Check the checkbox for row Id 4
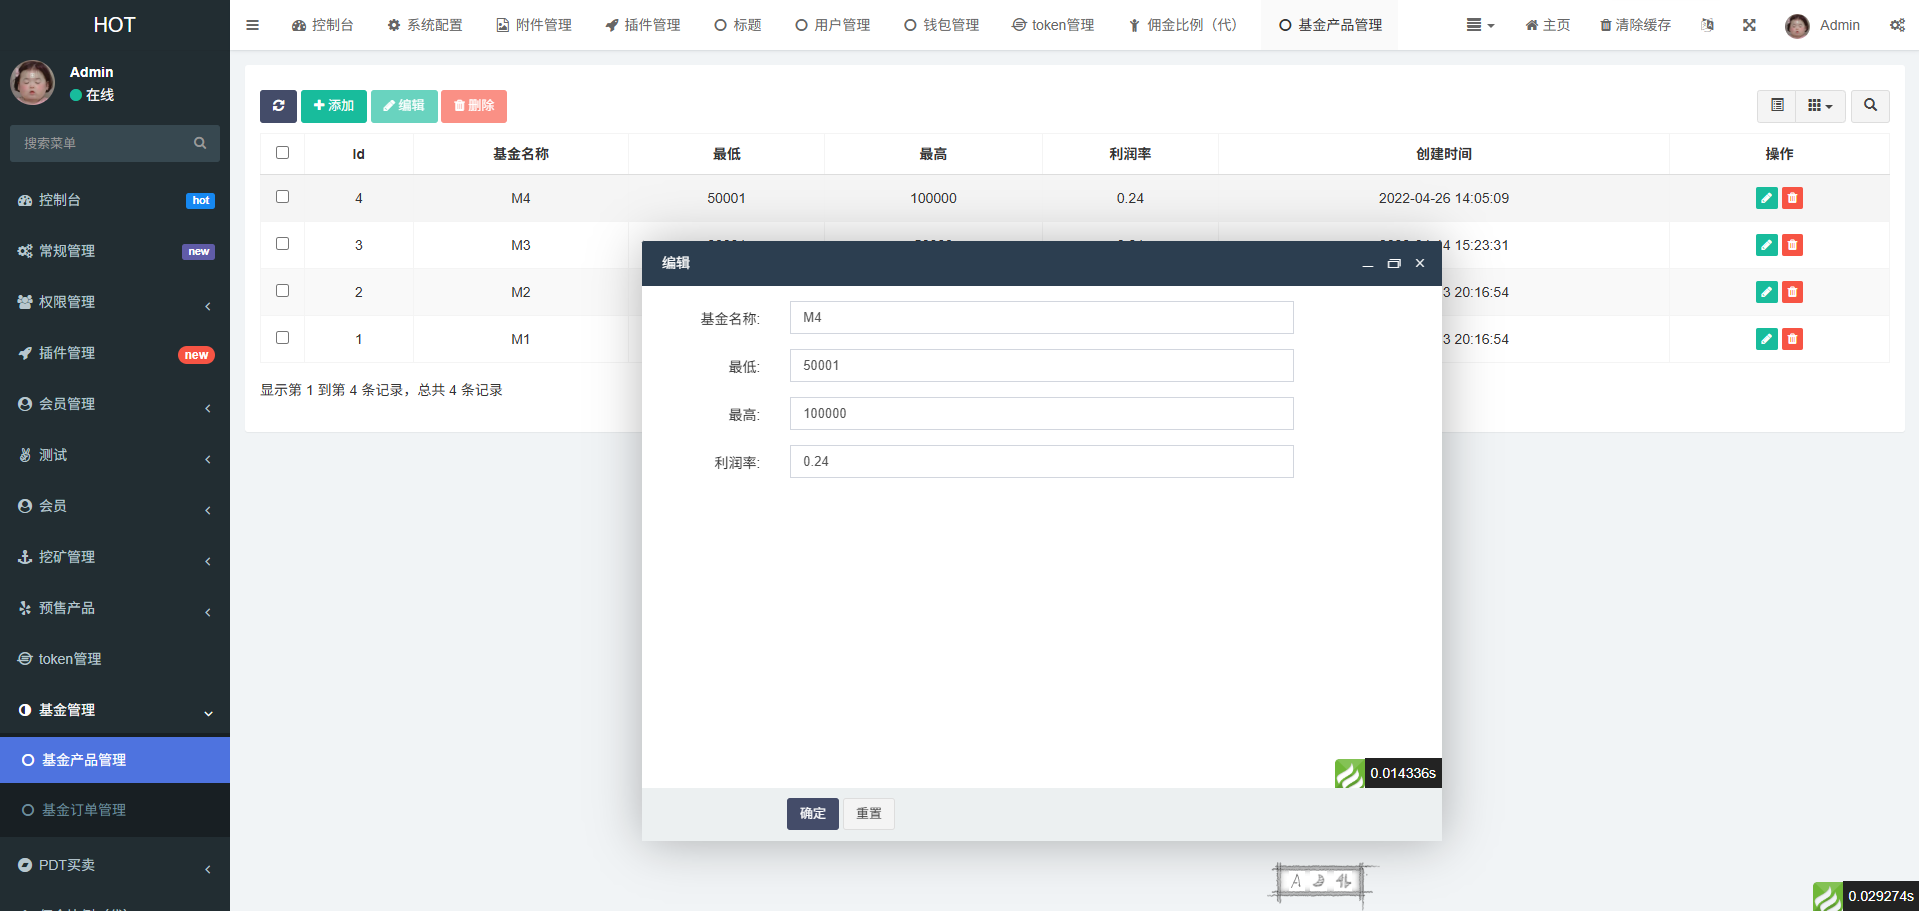 tap(282, 197)
